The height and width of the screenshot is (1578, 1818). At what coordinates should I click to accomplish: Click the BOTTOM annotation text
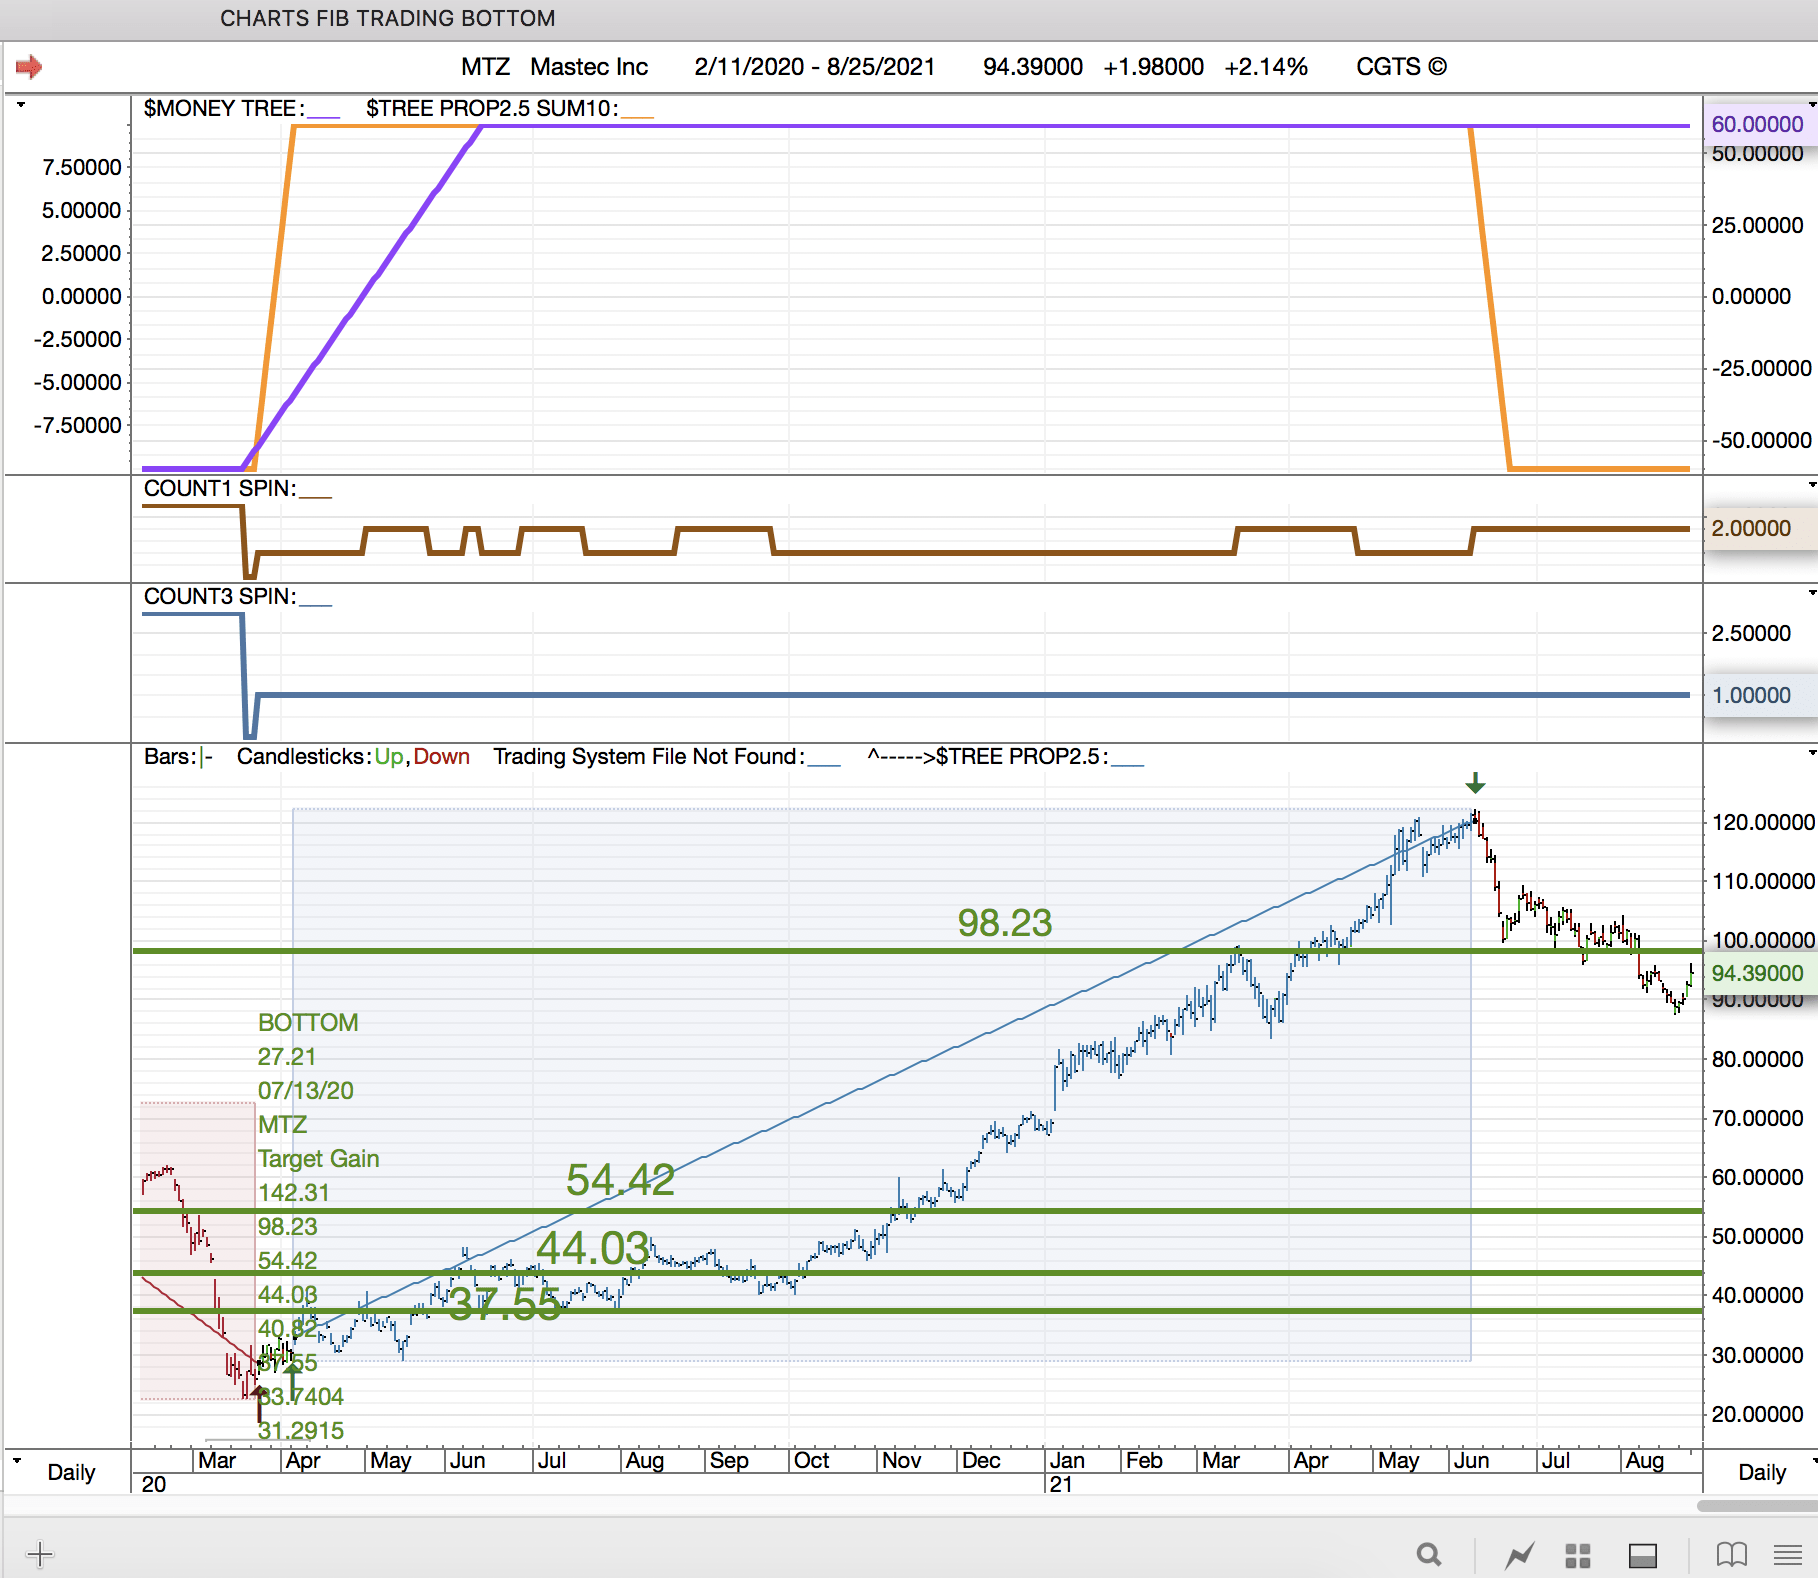pos(308,1023)
